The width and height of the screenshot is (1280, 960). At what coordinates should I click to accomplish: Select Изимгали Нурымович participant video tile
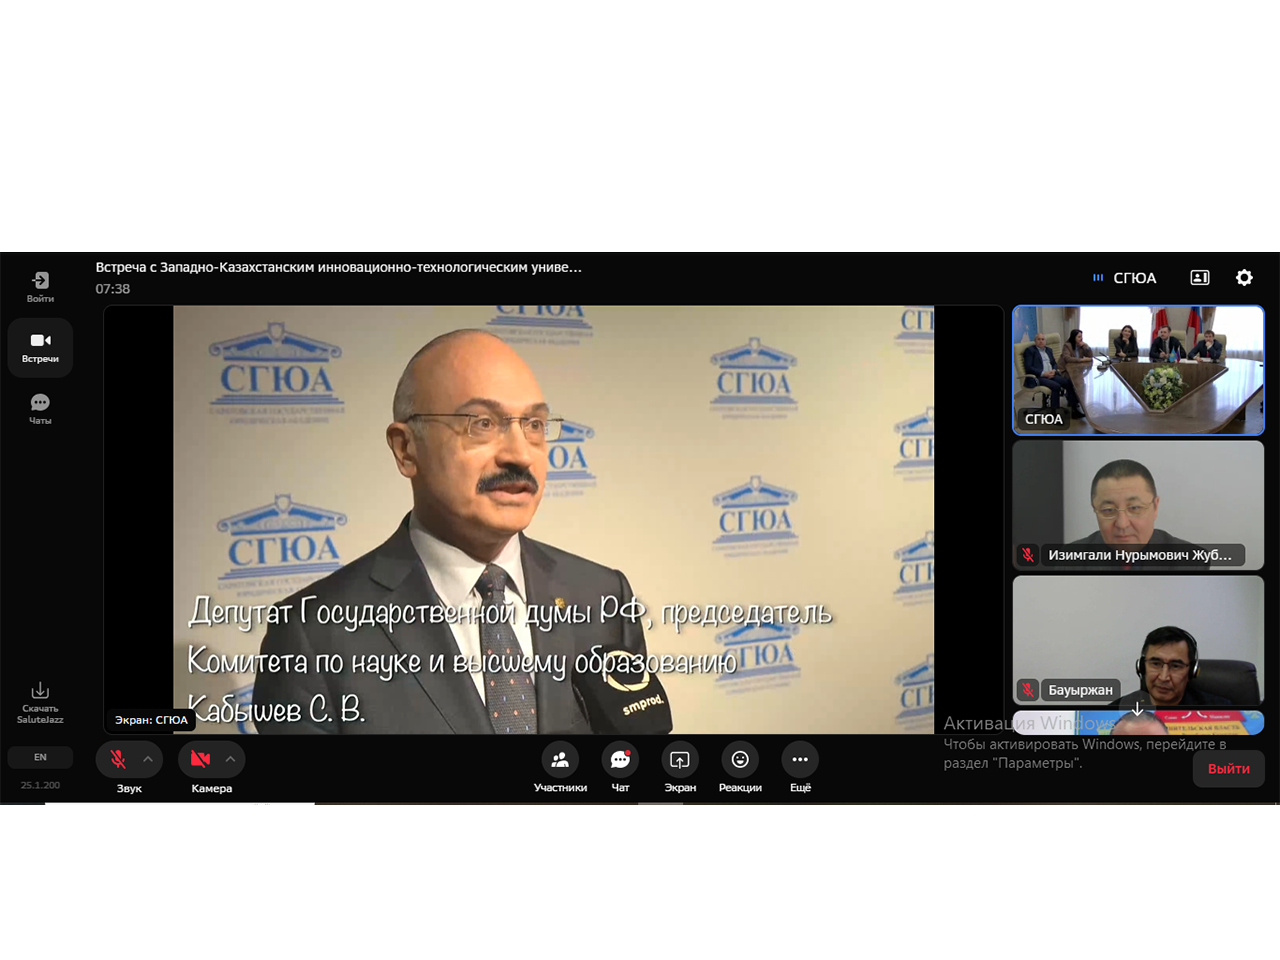click(1138, 505)
